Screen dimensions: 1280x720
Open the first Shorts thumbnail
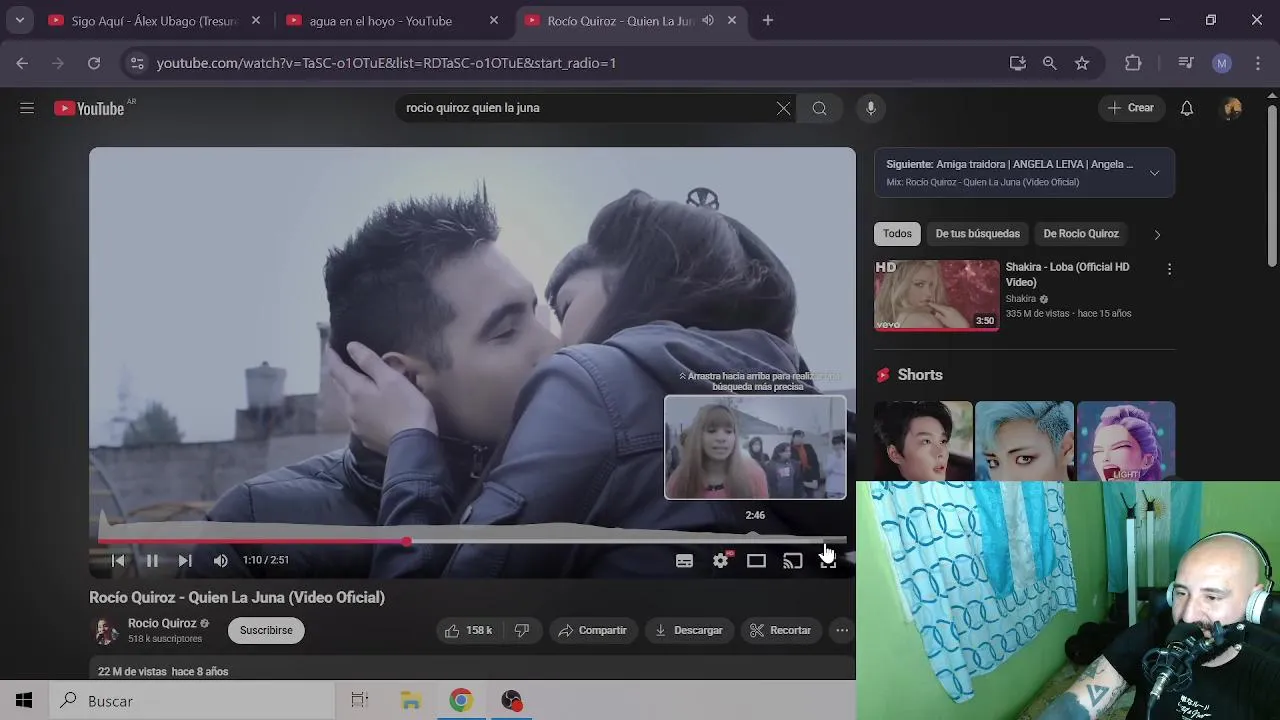(923, 441)
